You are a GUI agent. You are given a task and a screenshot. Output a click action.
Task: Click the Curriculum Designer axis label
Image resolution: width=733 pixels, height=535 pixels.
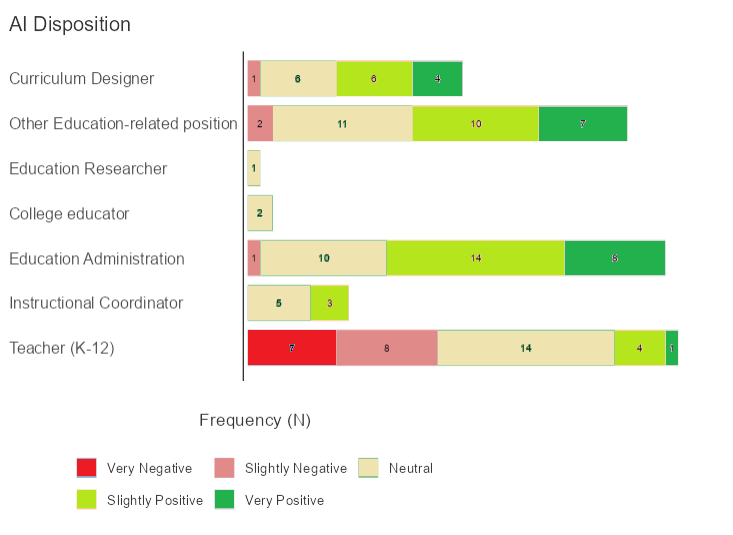tap(82, 78)
